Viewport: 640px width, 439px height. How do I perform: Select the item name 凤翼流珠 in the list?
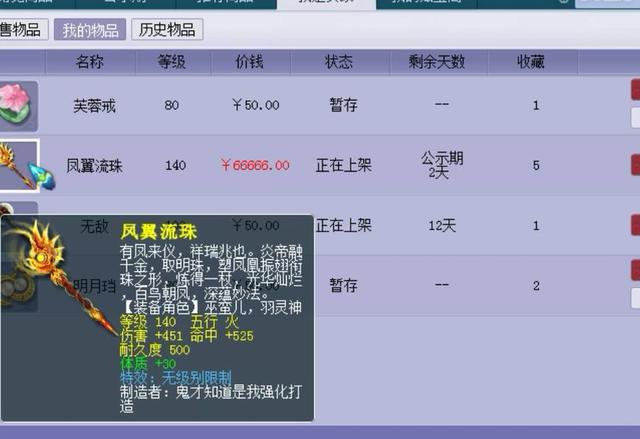pyautogui.click(x=94, y=166)
